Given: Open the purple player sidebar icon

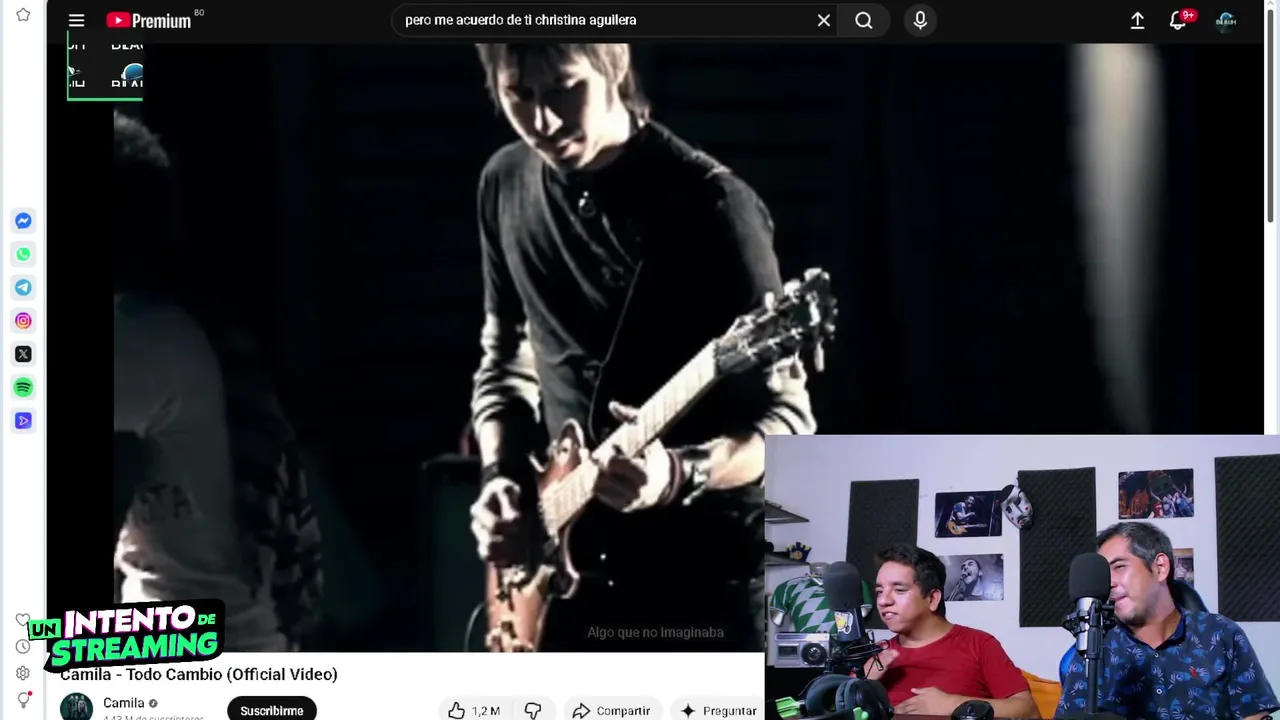Looking at the screenshot, I should (23, 421).
